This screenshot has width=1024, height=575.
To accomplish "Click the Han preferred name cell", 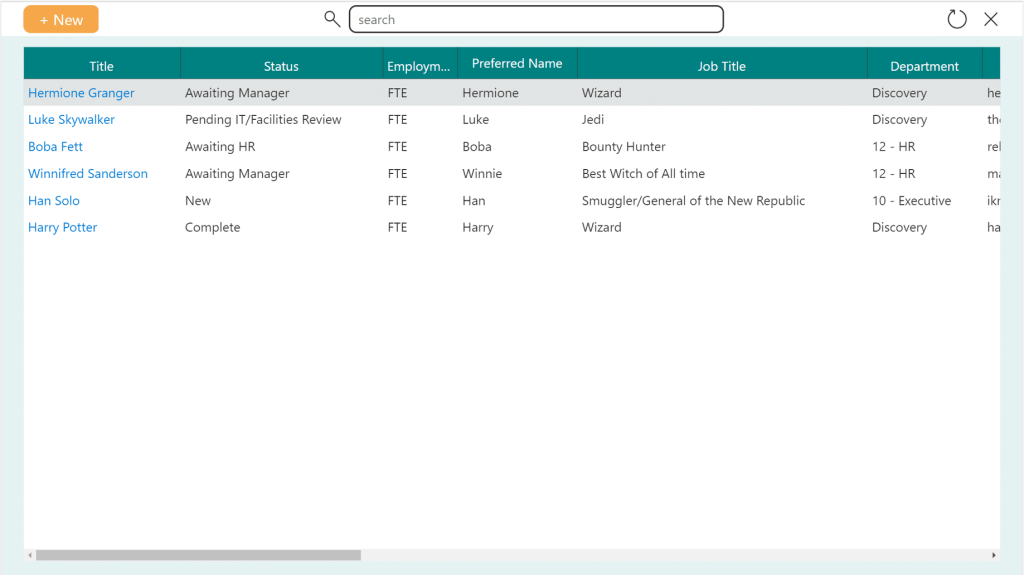I will click(473, 201).
